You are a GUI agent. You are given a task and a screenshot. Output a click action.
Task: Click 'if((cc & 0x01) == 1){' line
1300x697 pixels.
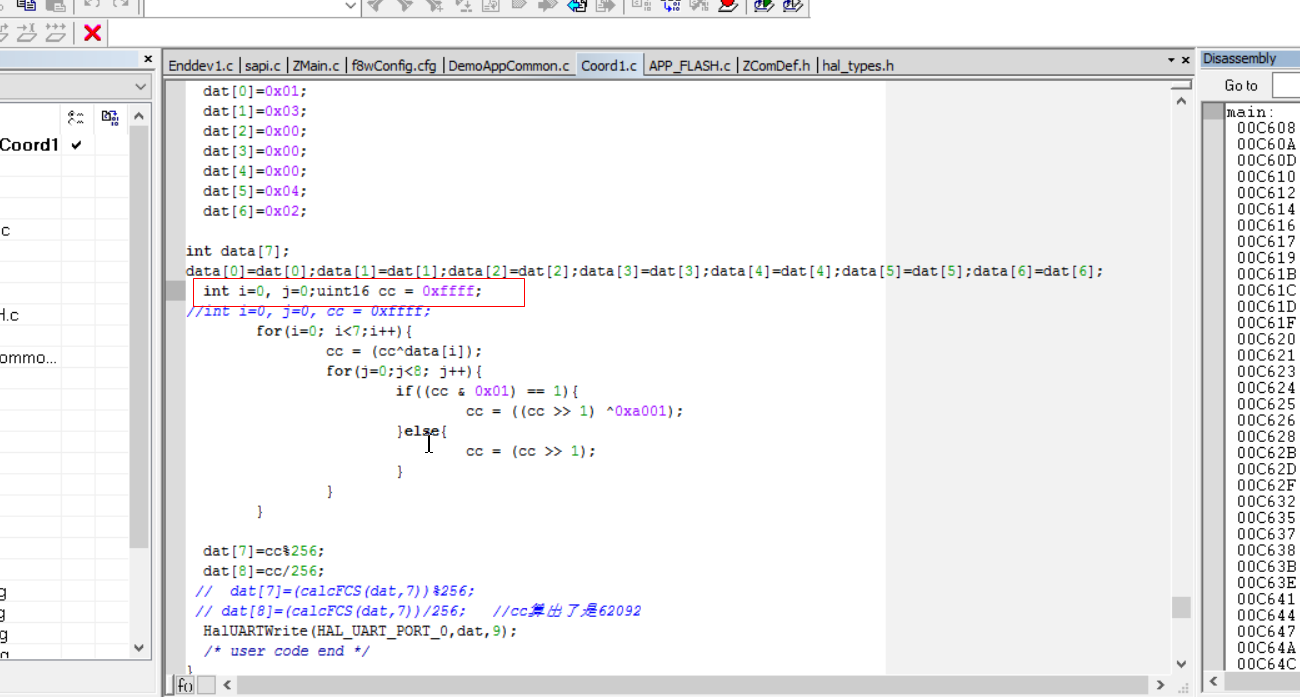(x=487, y=391)
